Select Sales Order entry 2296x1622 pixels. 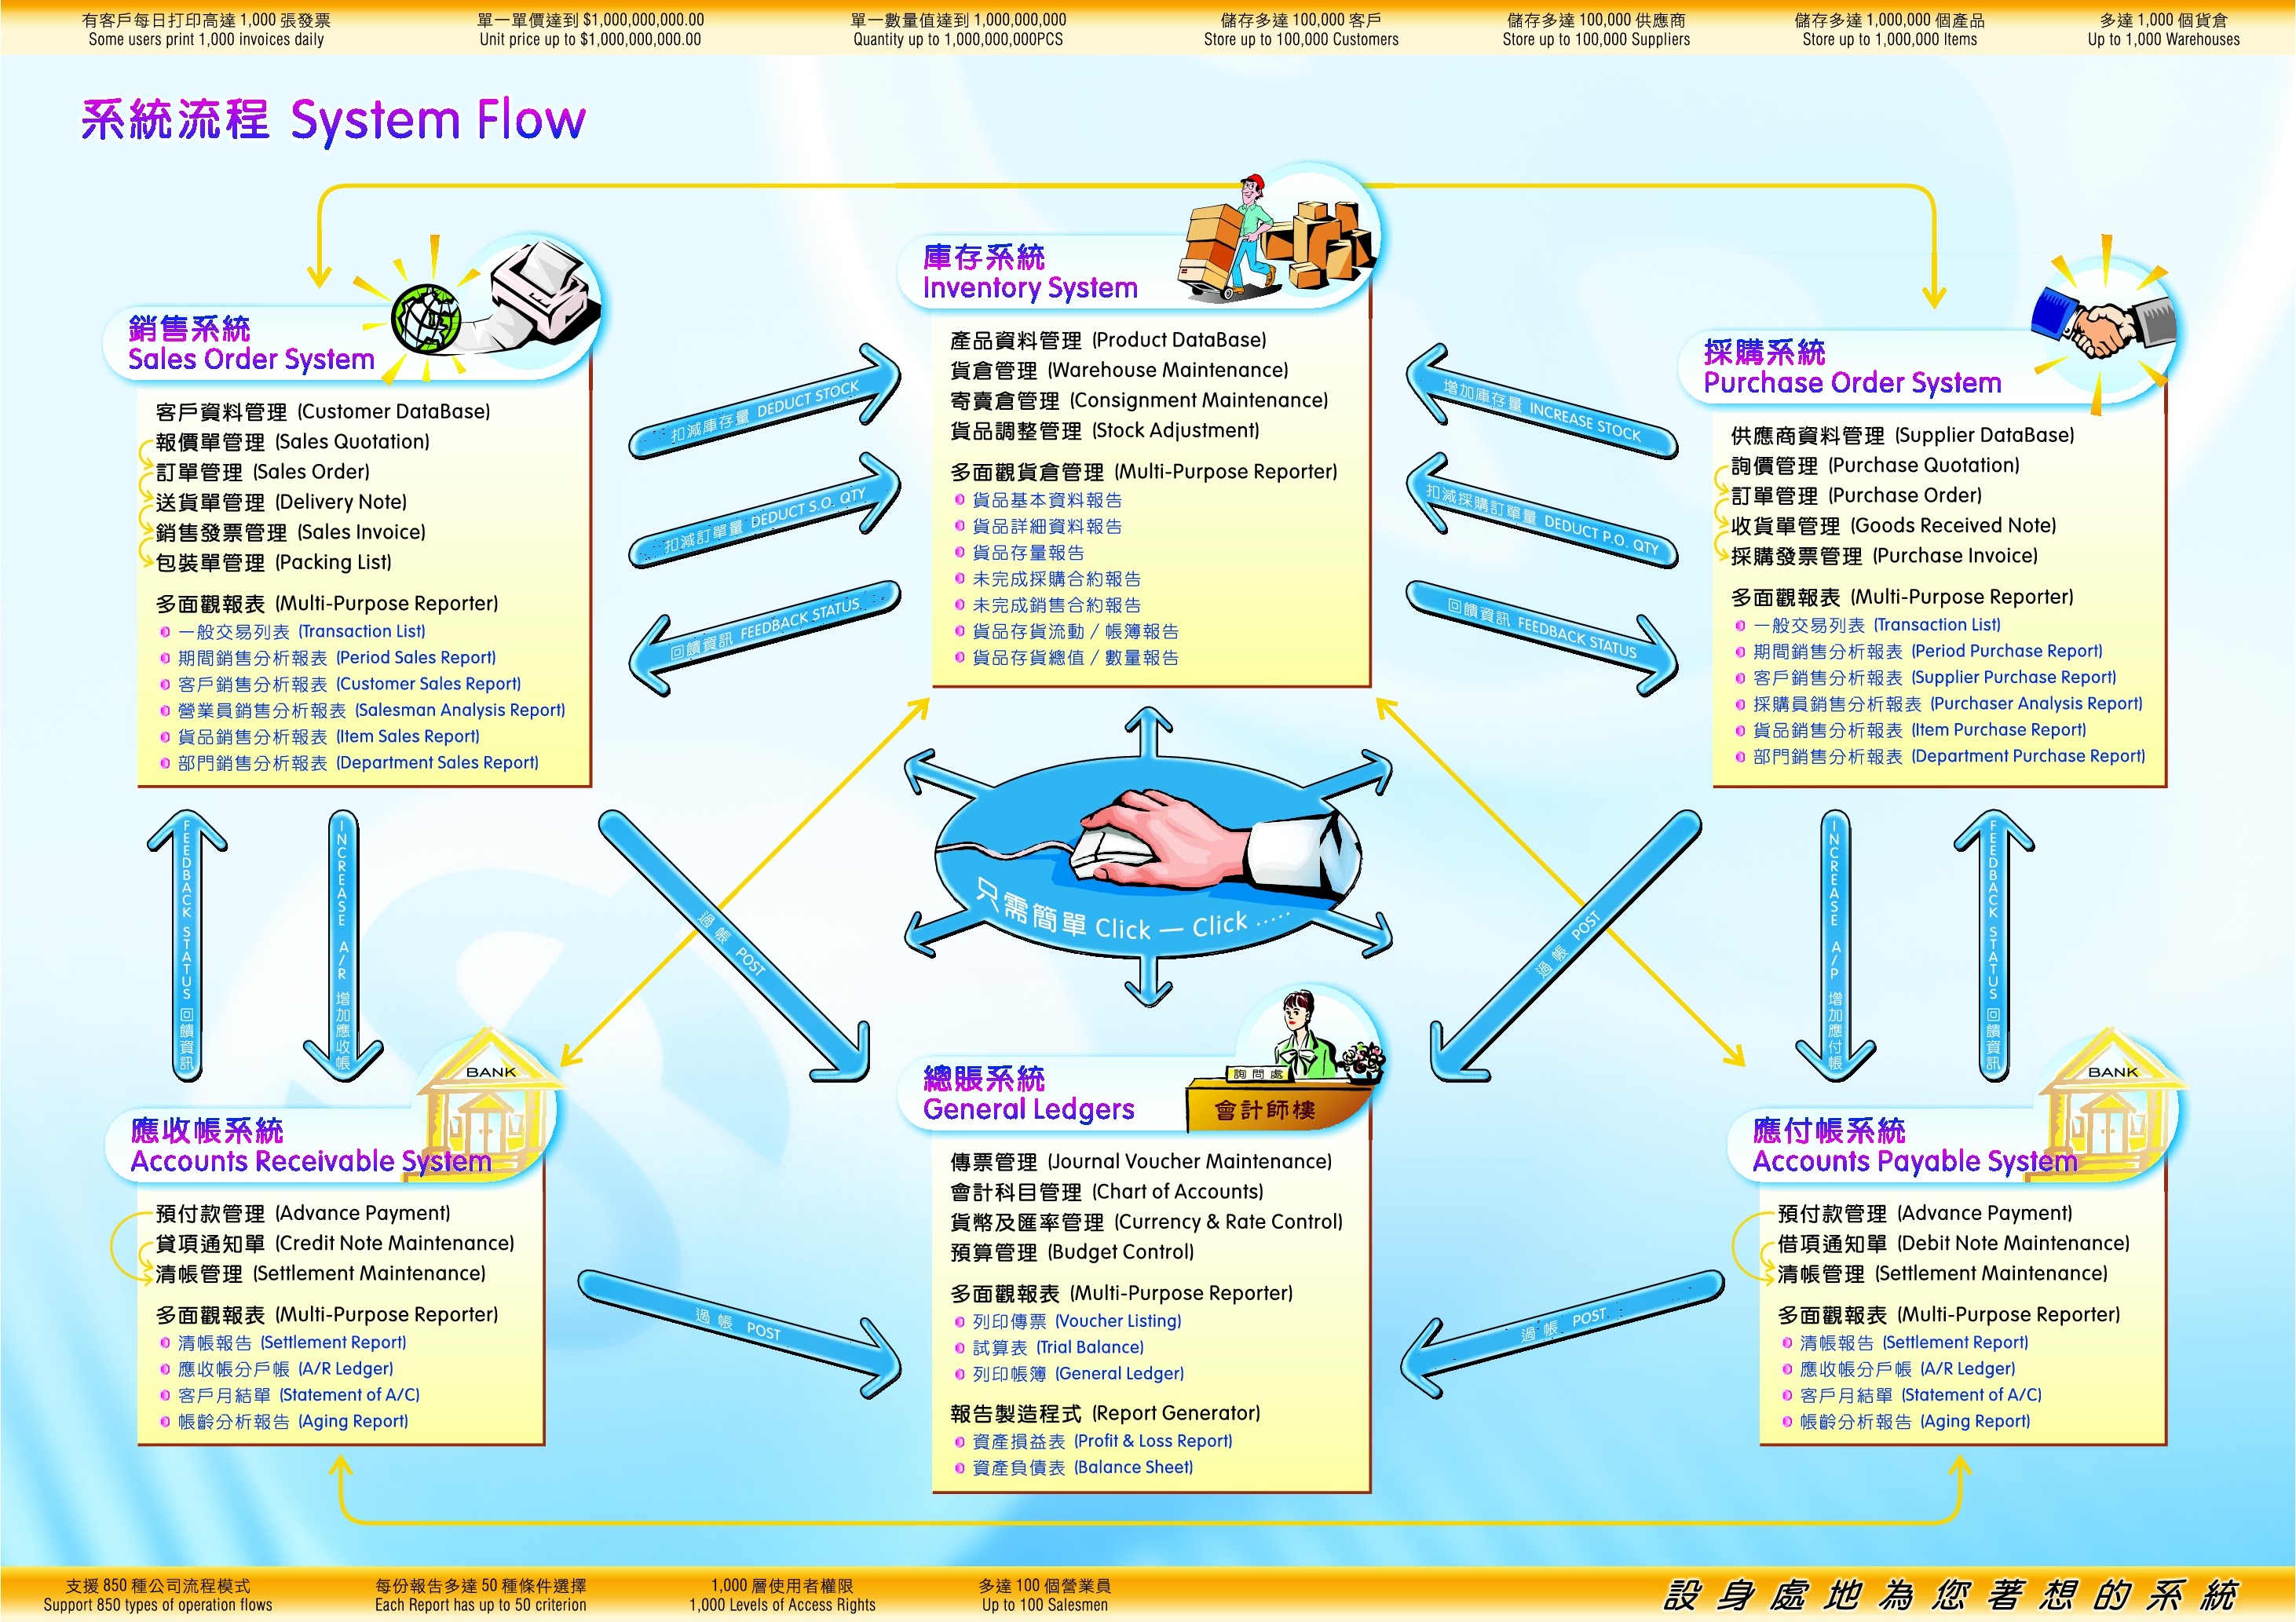tap(263, 472)
